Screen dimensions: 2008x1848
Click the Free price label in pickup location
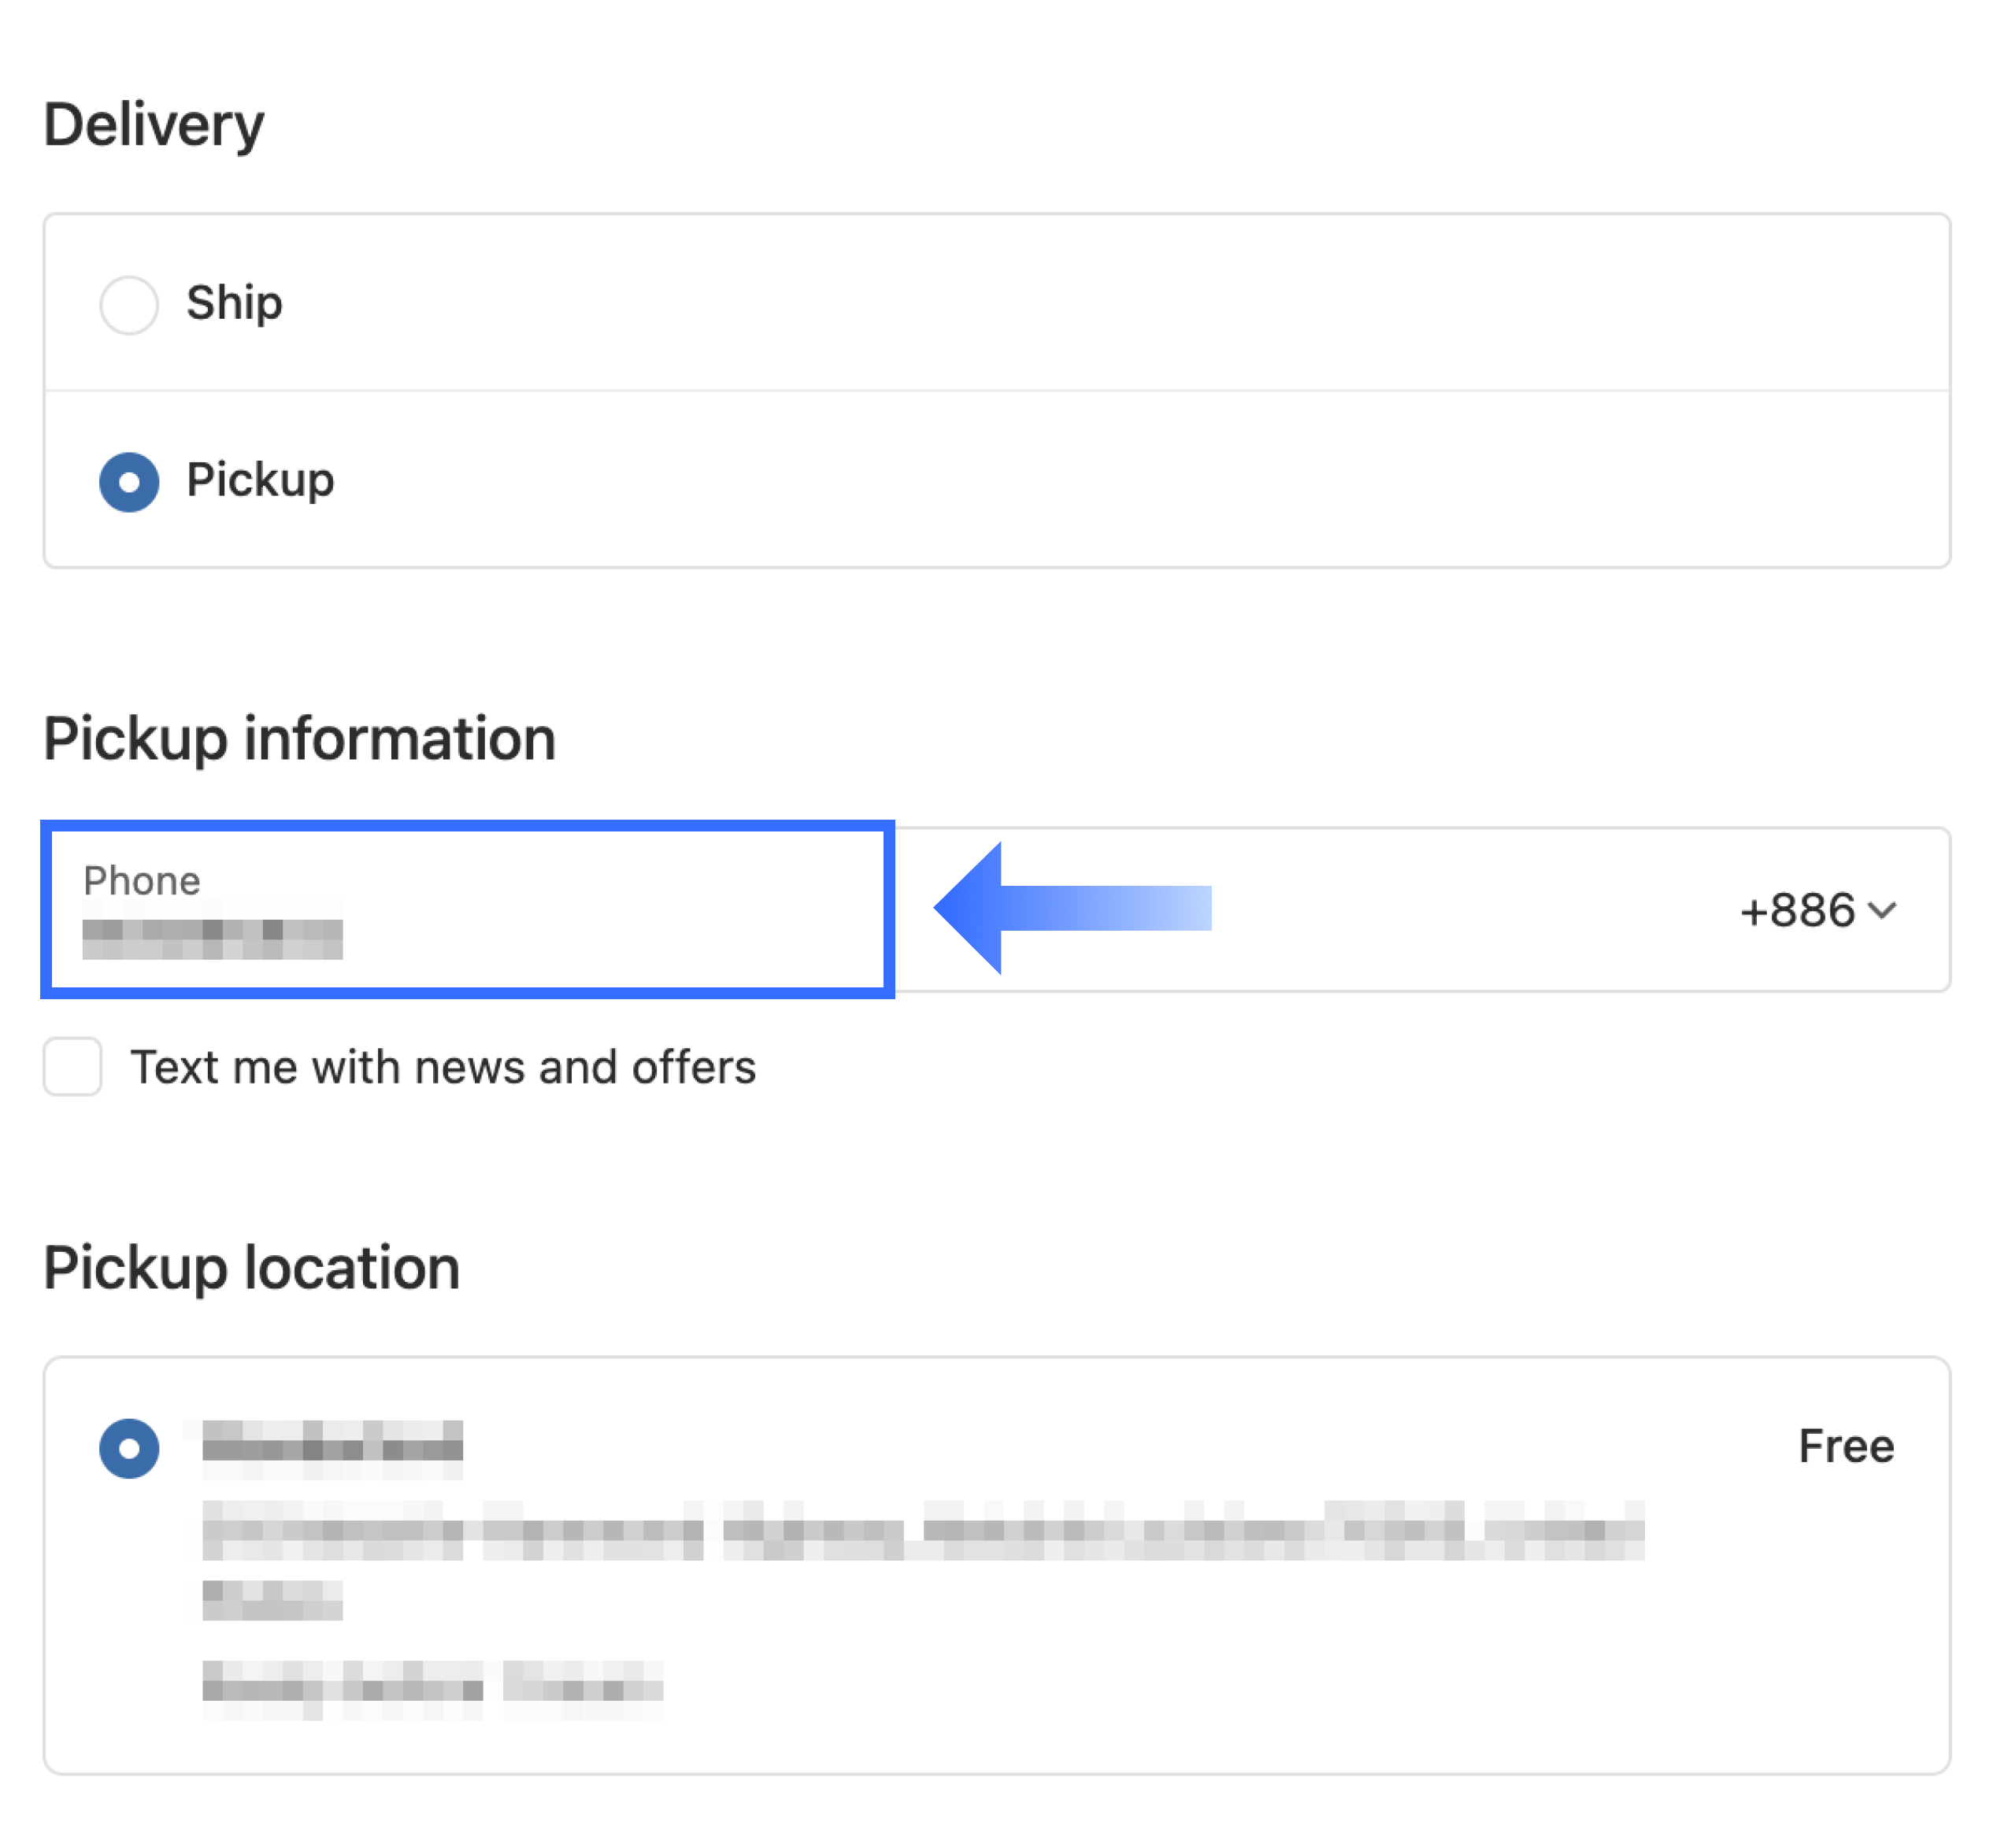pyautogui.click(x=1846, y=1446)
